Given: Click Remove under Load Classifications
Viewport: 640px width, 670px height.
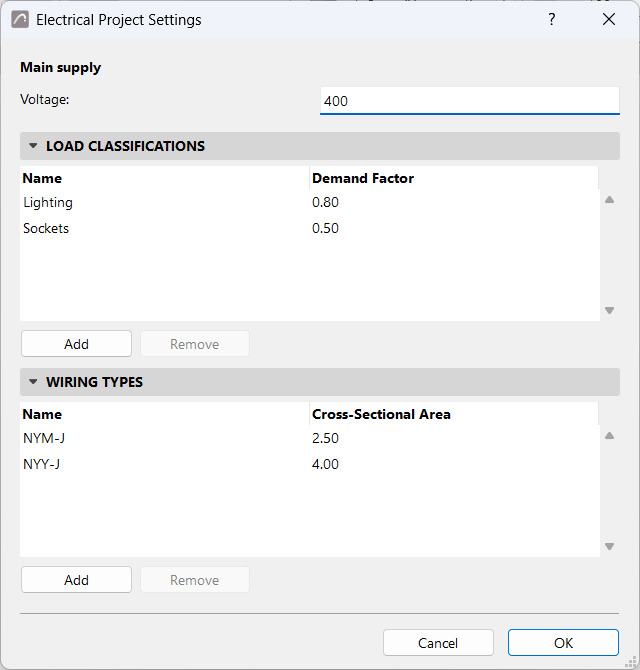Looking at the screenshot, I should pos(195,344).
